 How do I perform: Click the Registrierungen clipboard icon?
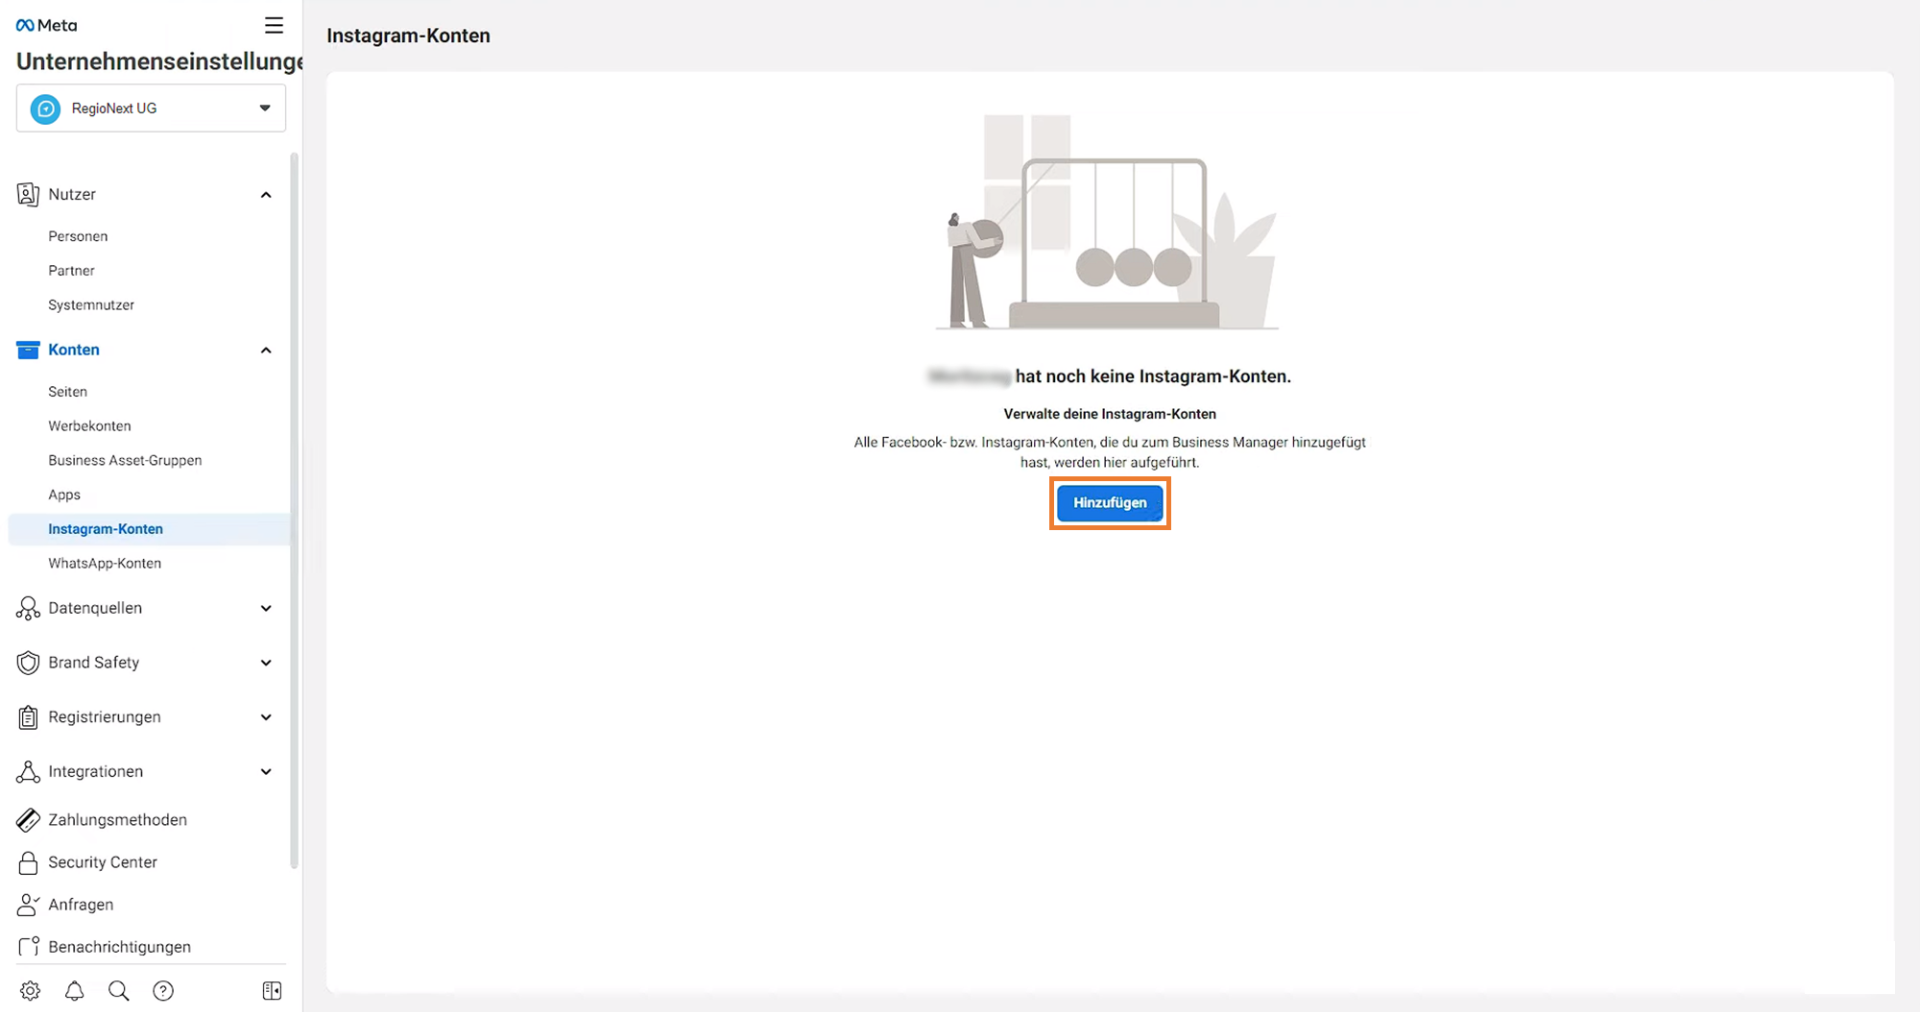(28, 717)
